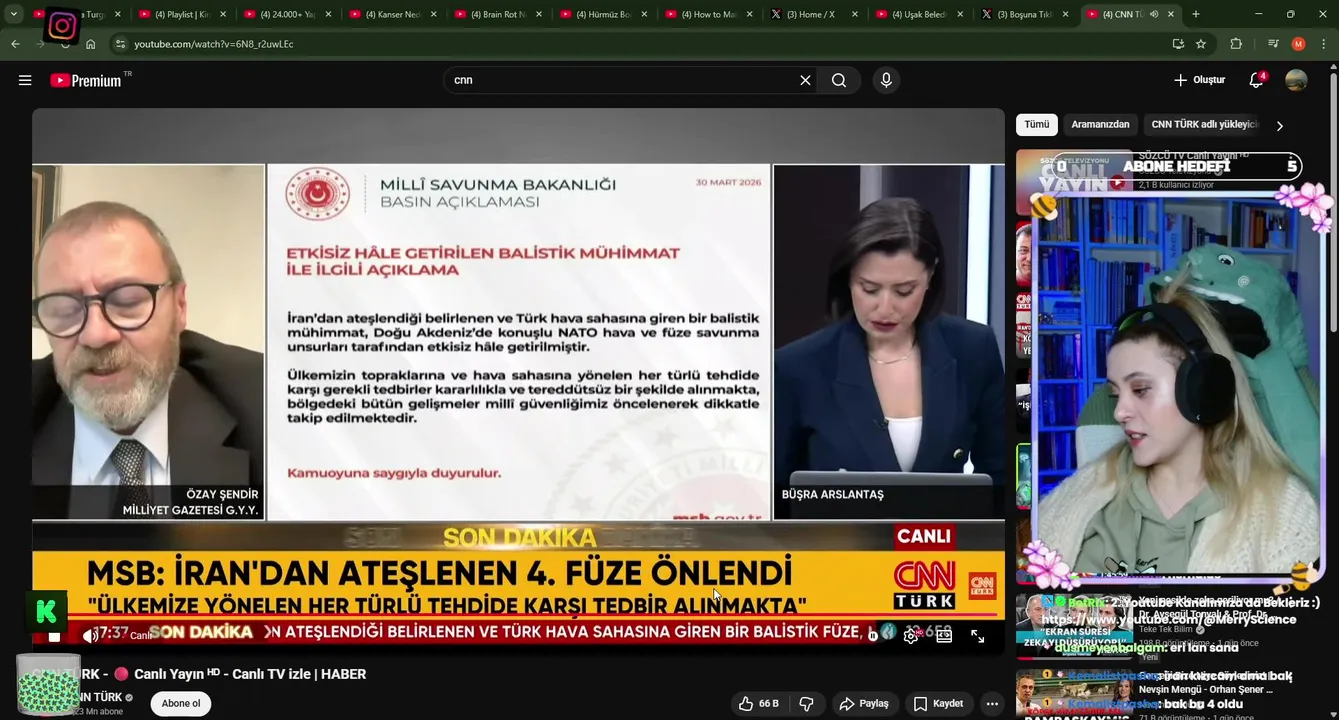Dislike the CNN TÜRK live video
This screenshot has width=1339, height=720.
pos(806,704)
